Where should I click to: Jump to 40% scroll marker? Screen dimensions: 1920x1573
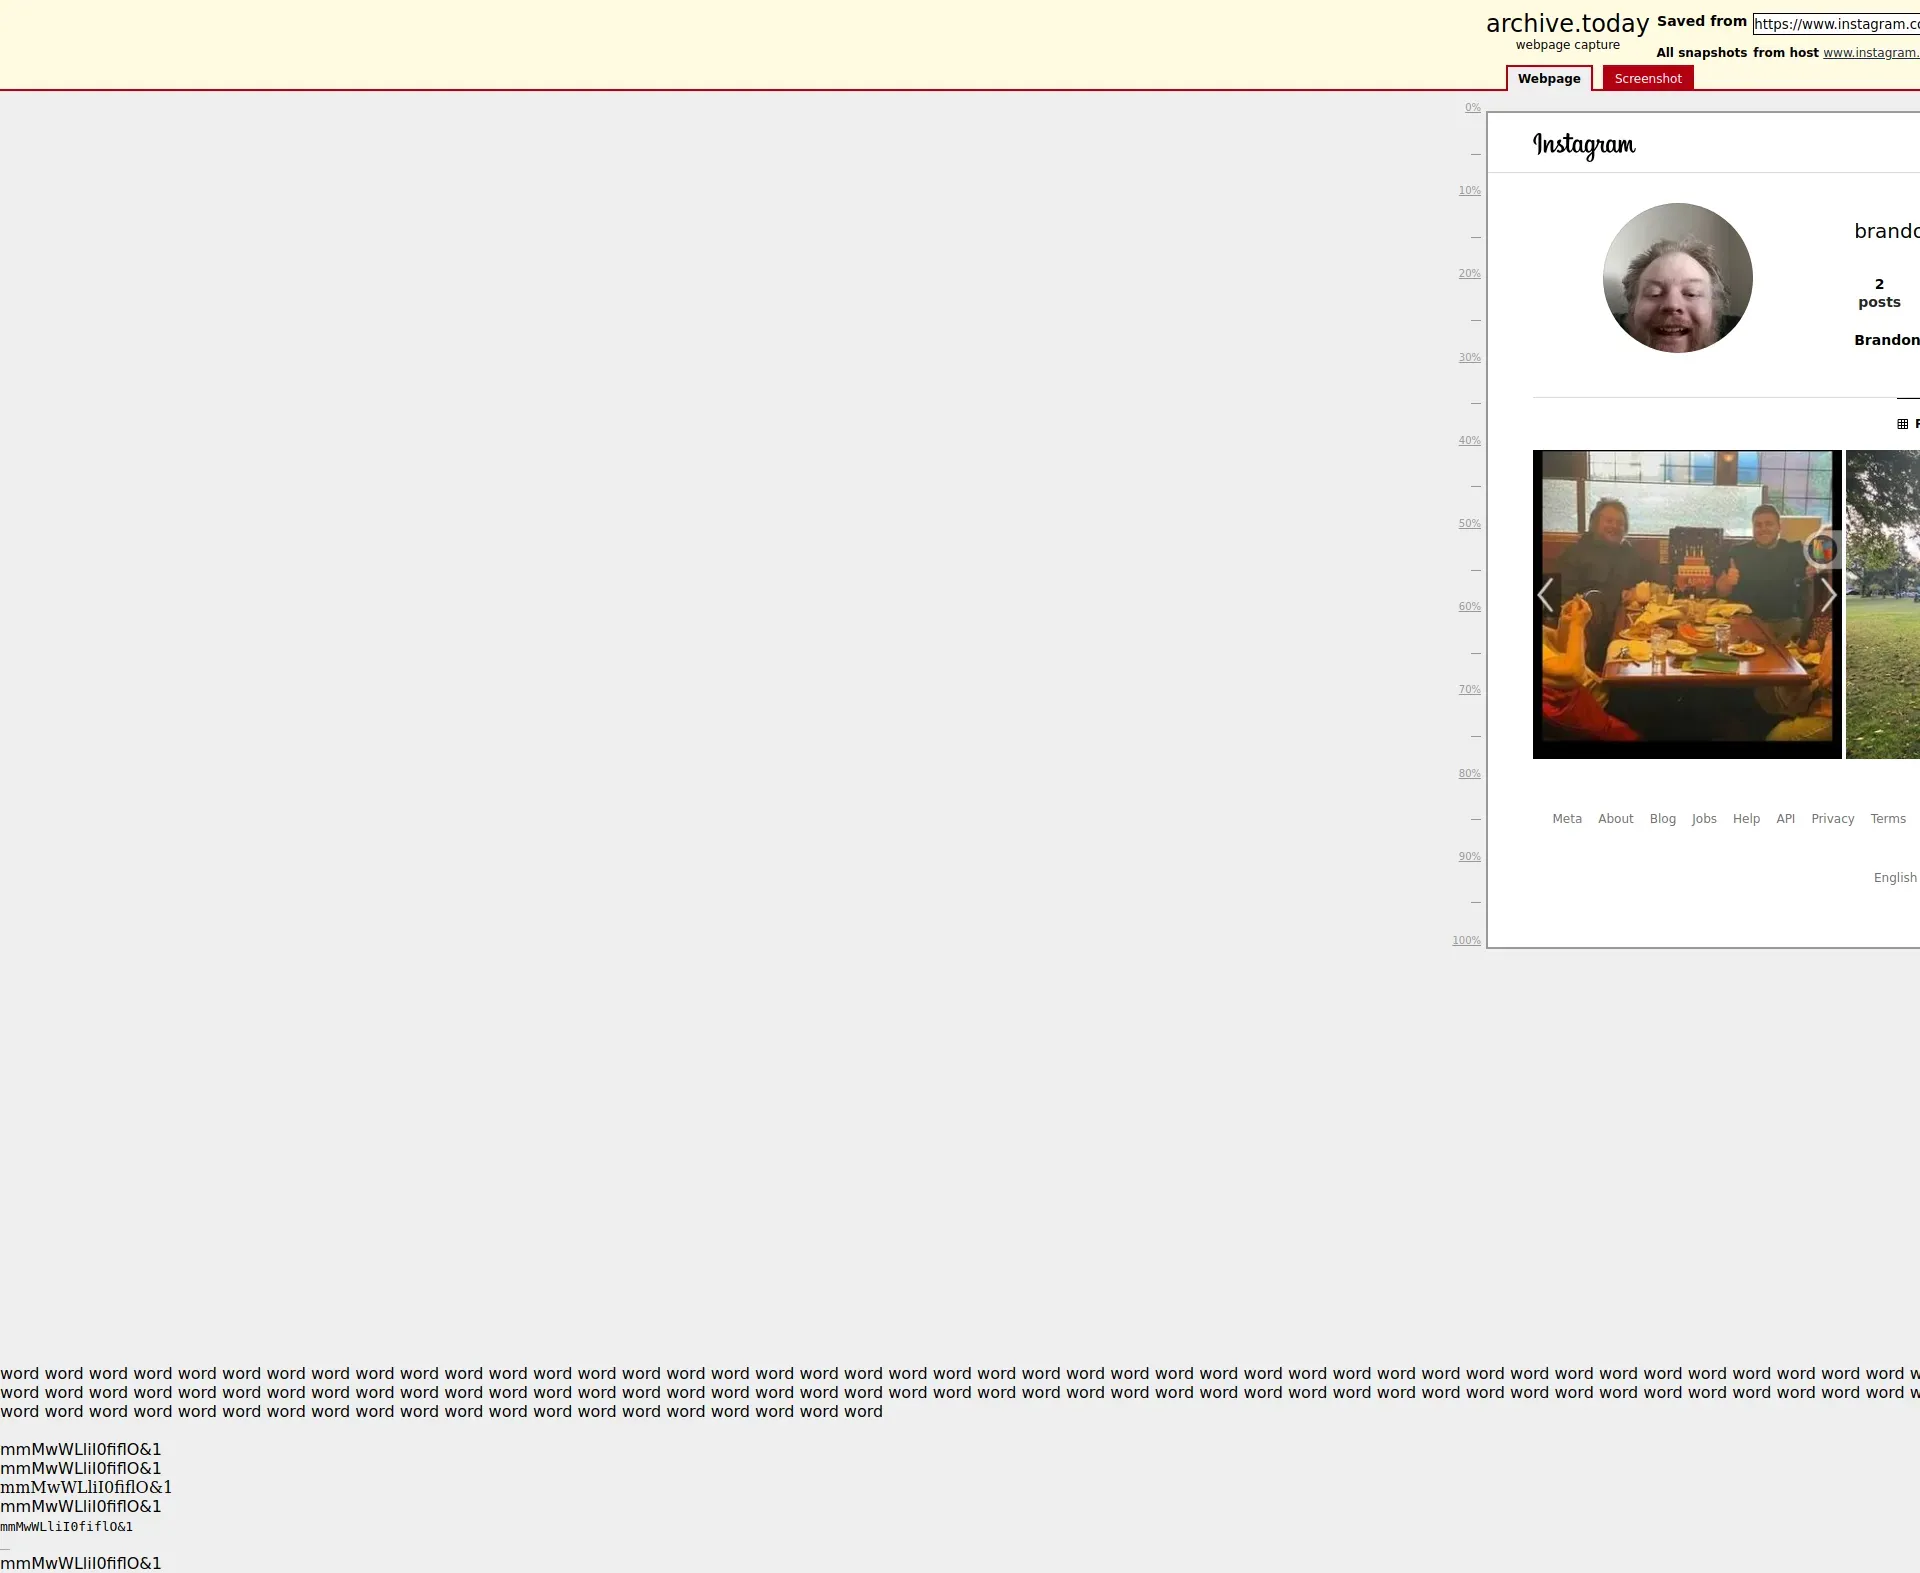tap(1469, 441)
